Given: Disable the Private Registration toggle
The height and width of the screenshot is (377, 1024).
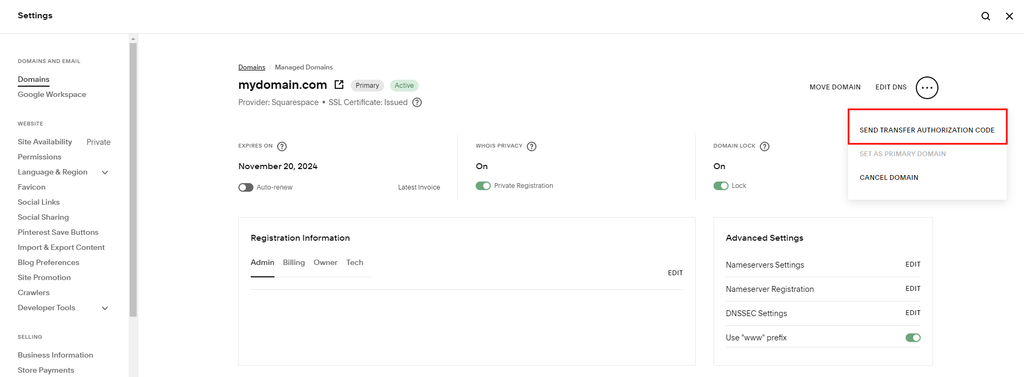Looking at the screenshot, I should [x=483, y=186].
